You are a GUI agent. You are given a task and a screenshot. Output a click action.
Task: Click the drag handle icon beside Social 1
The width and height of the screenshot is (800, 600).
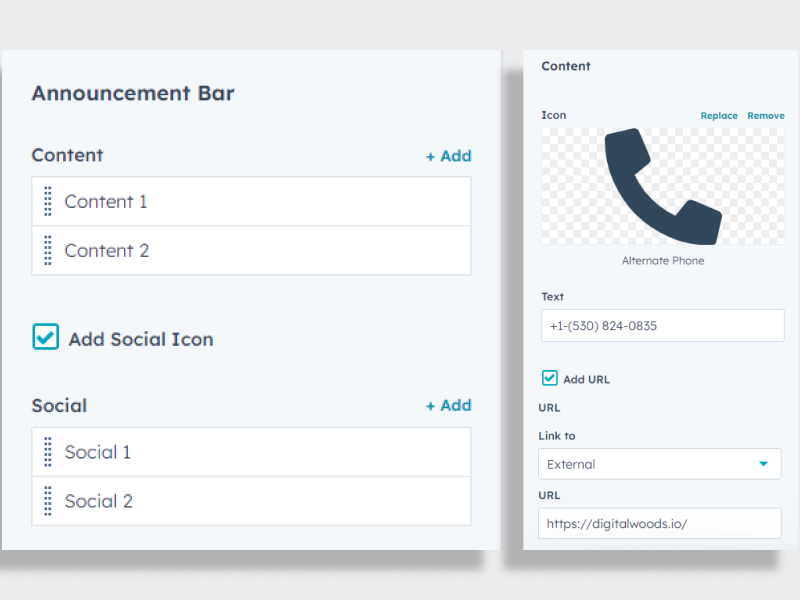(46, 452)
